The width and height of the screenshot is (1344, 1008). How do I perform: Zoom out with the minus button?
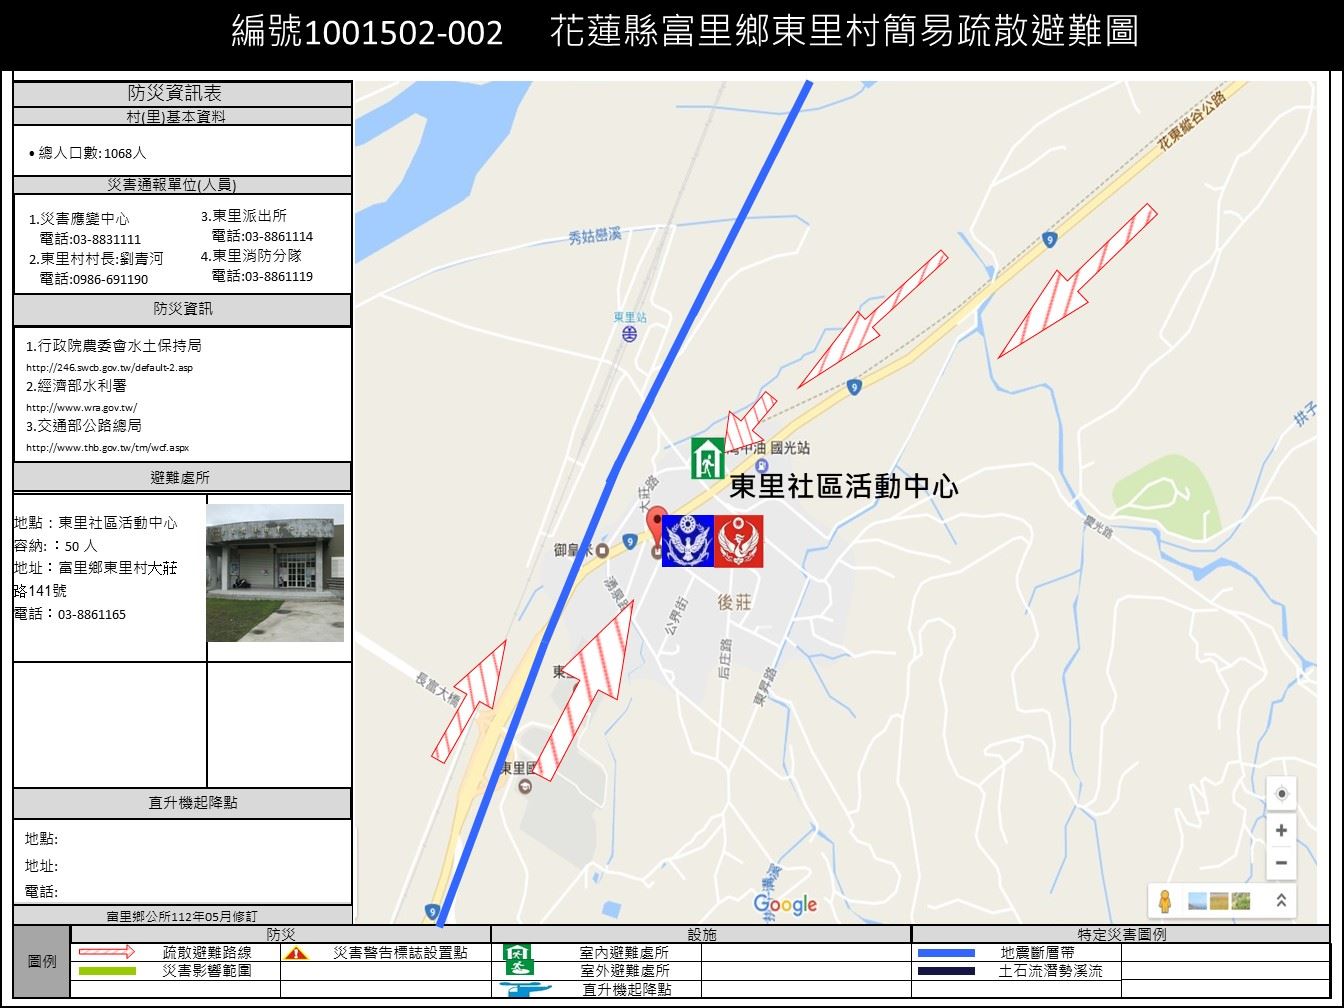[x=1281, y=863]
